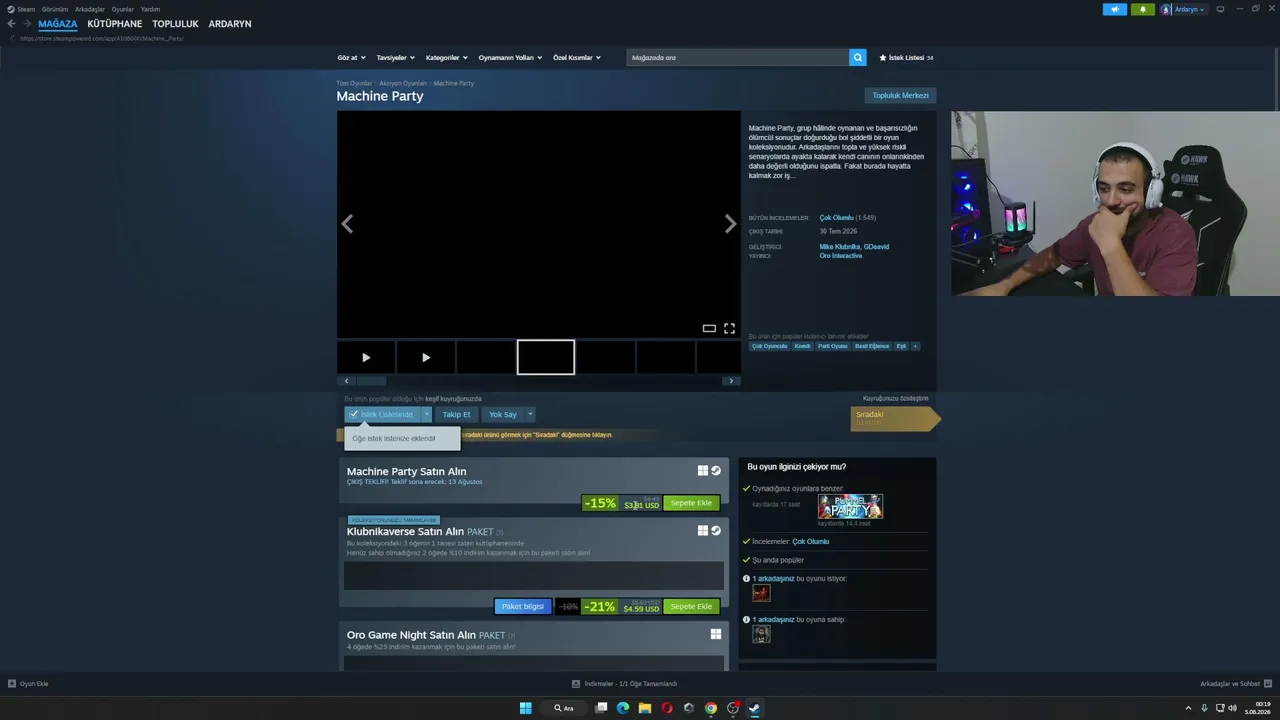Open Microsoft Edge from the taskbar
The width and height of the screenshot is (1280, 720).
(623, 708)
